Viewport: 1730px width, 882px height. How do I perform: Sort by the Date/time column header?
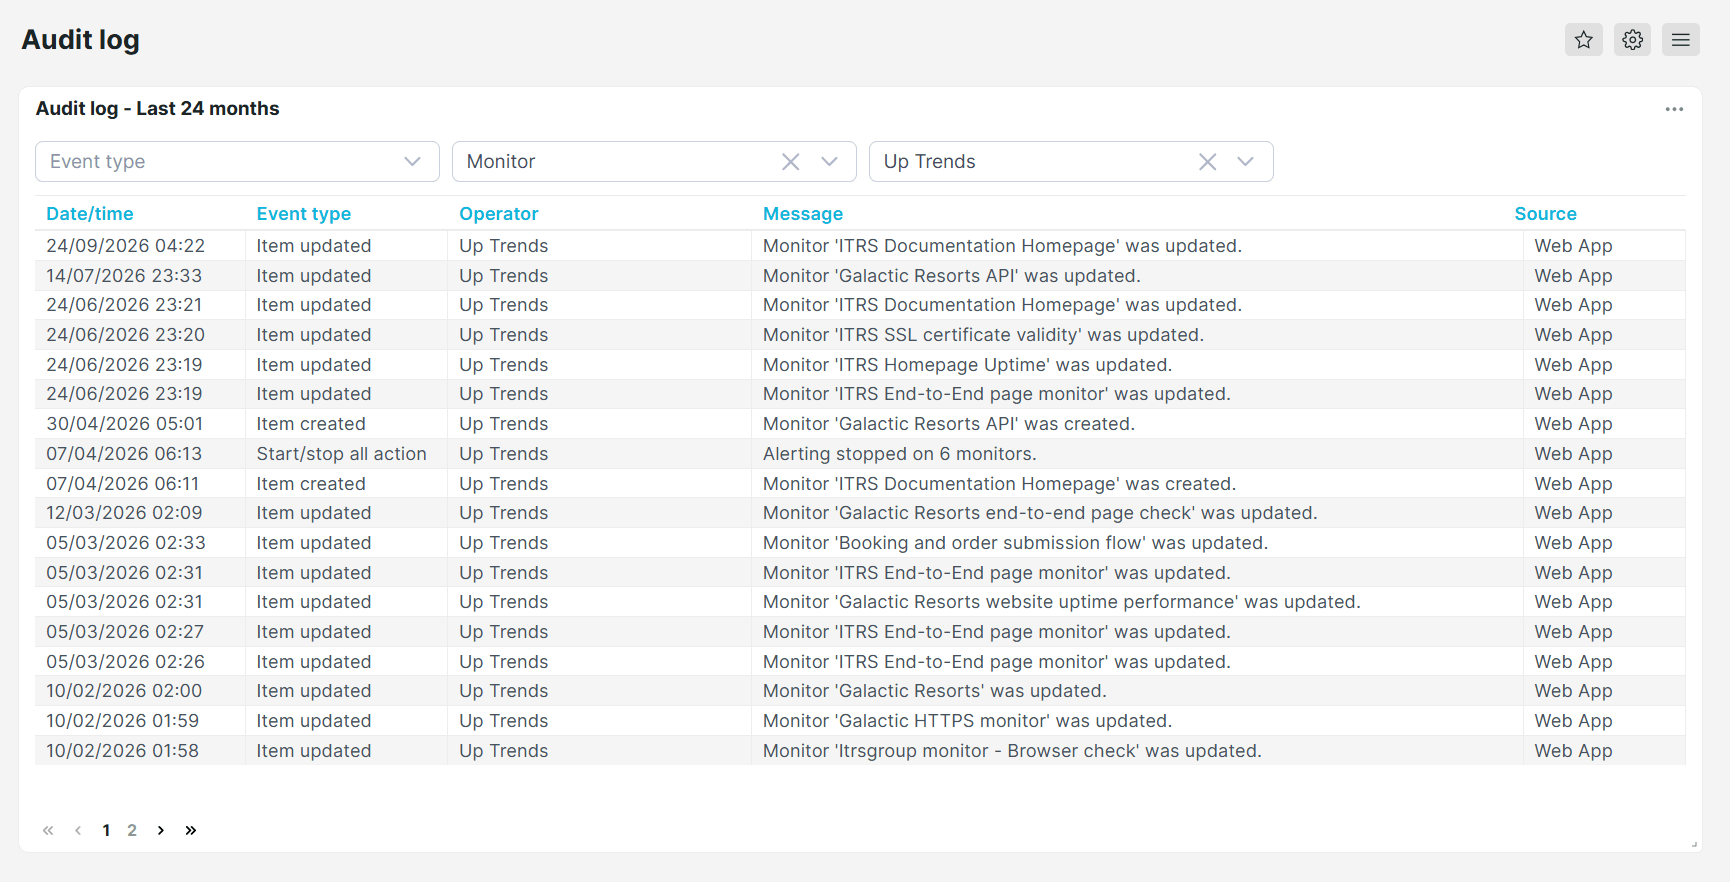pyautogui.click(x=90, y=214)
